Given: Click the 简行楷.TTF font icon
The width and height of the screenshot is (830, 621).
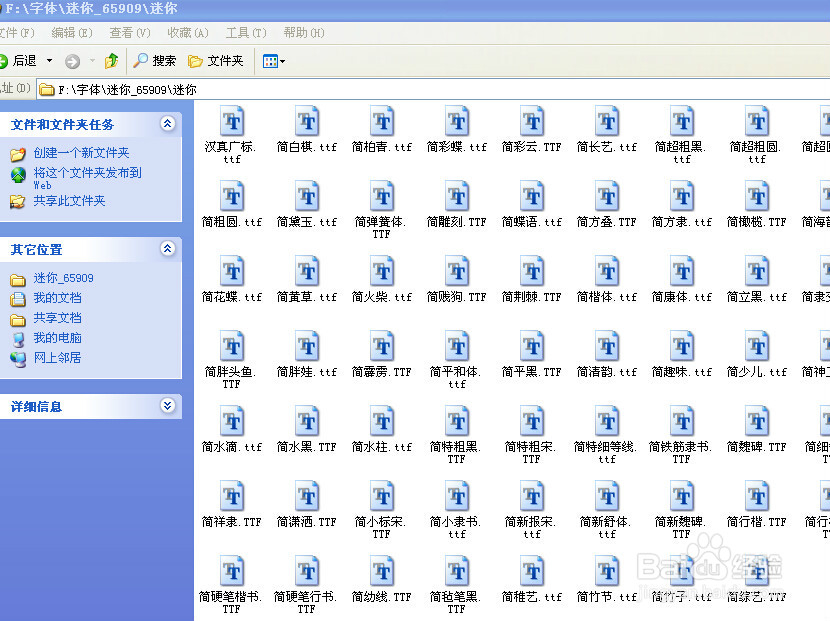Looking at the screenshot, I should [x=757, y=497].
